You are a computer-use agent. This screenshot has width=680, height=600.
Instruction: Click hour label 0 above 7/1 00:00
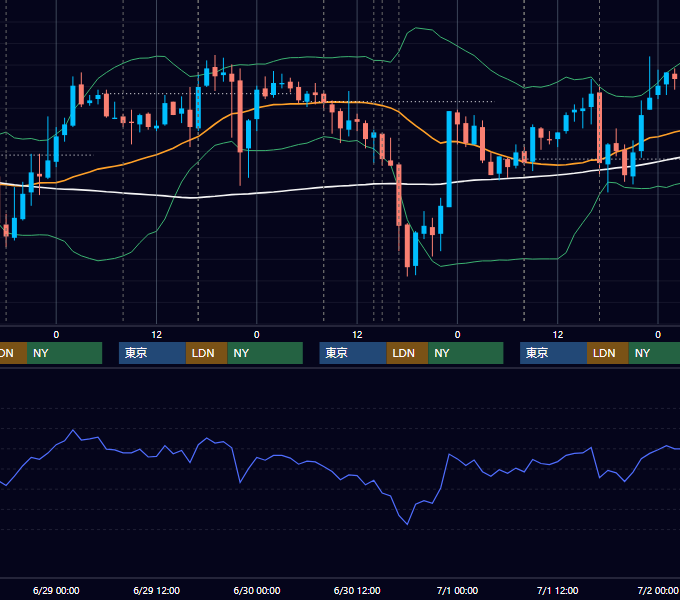click(457, 335)
